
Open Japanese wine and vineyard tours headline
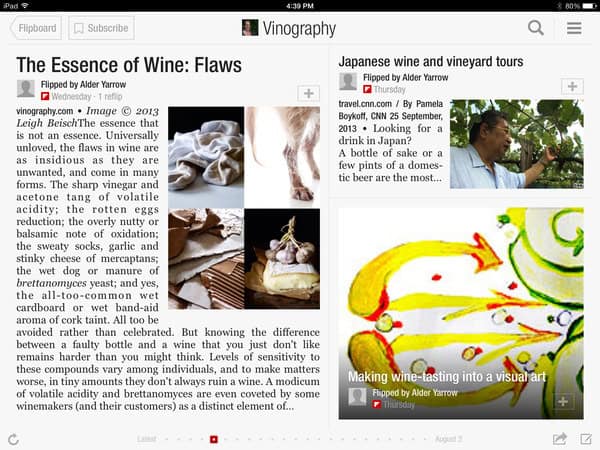431,61
